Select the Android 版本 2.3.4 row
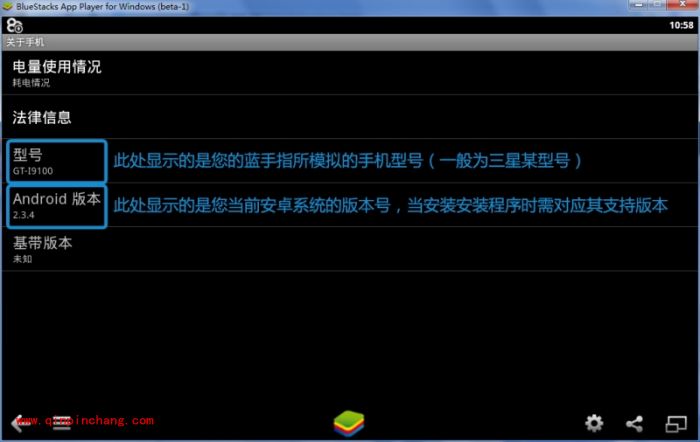The height and width of the screenshot is (442, 700). (350, 205)
